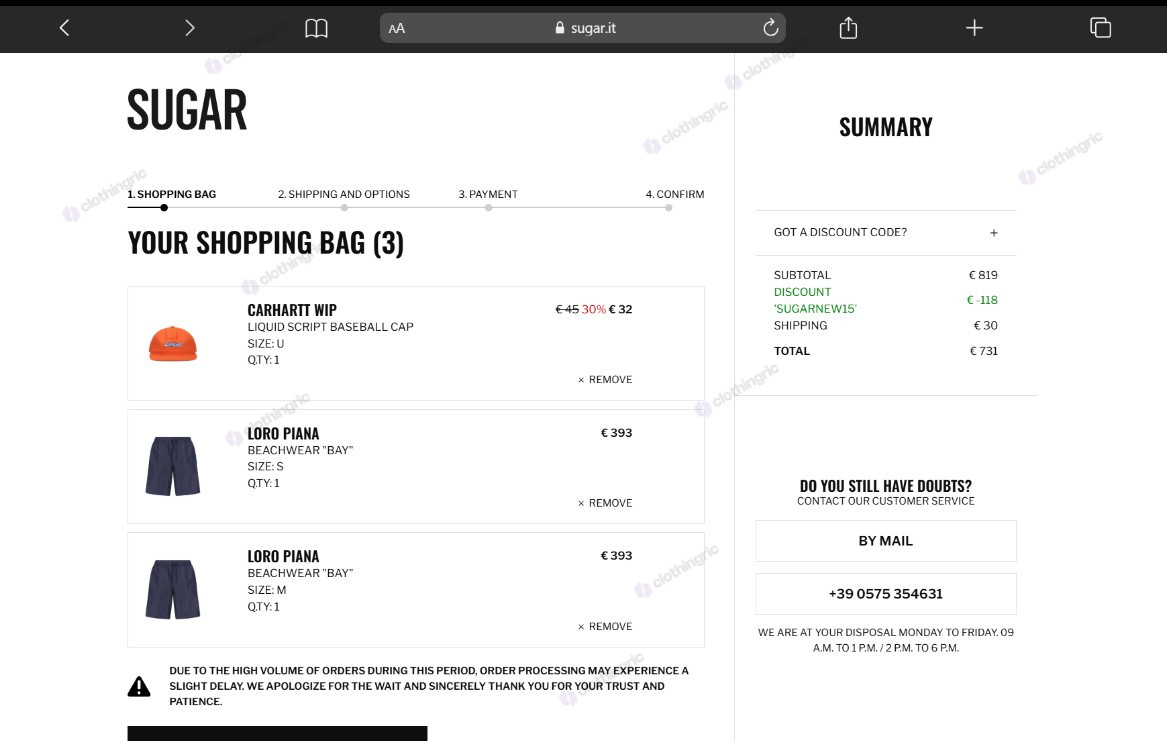
Task: Click the subtotal amount € 819
Action: (983, 275)
